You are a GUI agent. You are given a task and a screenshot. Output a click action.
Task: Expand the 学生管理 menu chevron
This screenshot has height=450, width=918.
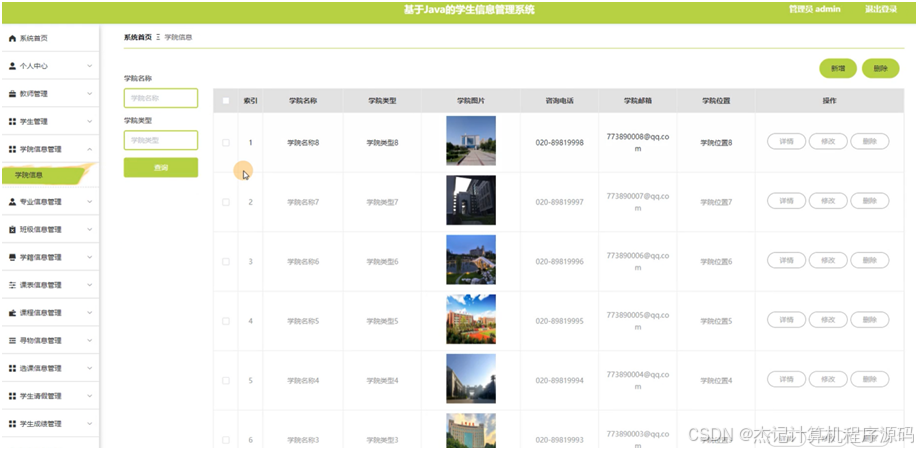tap(90, 122)
